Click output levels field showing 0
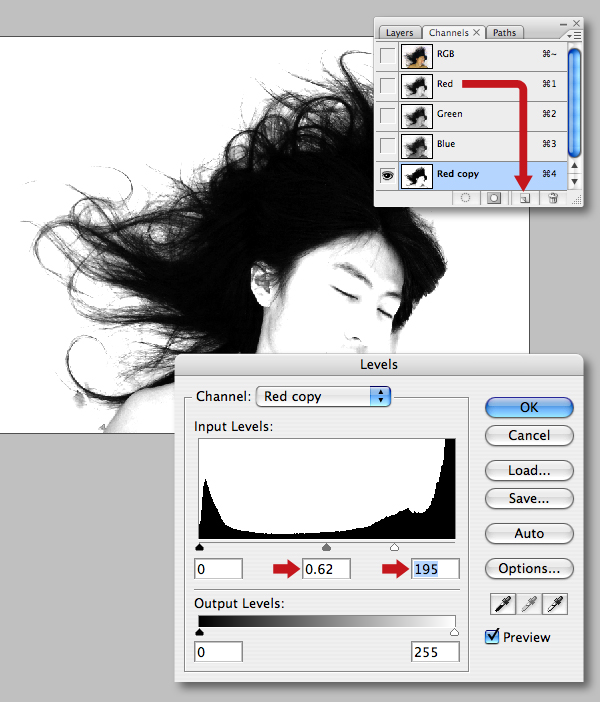Image resolution: width=600 pixels, height=702 pixels. (x=219, y=652)
